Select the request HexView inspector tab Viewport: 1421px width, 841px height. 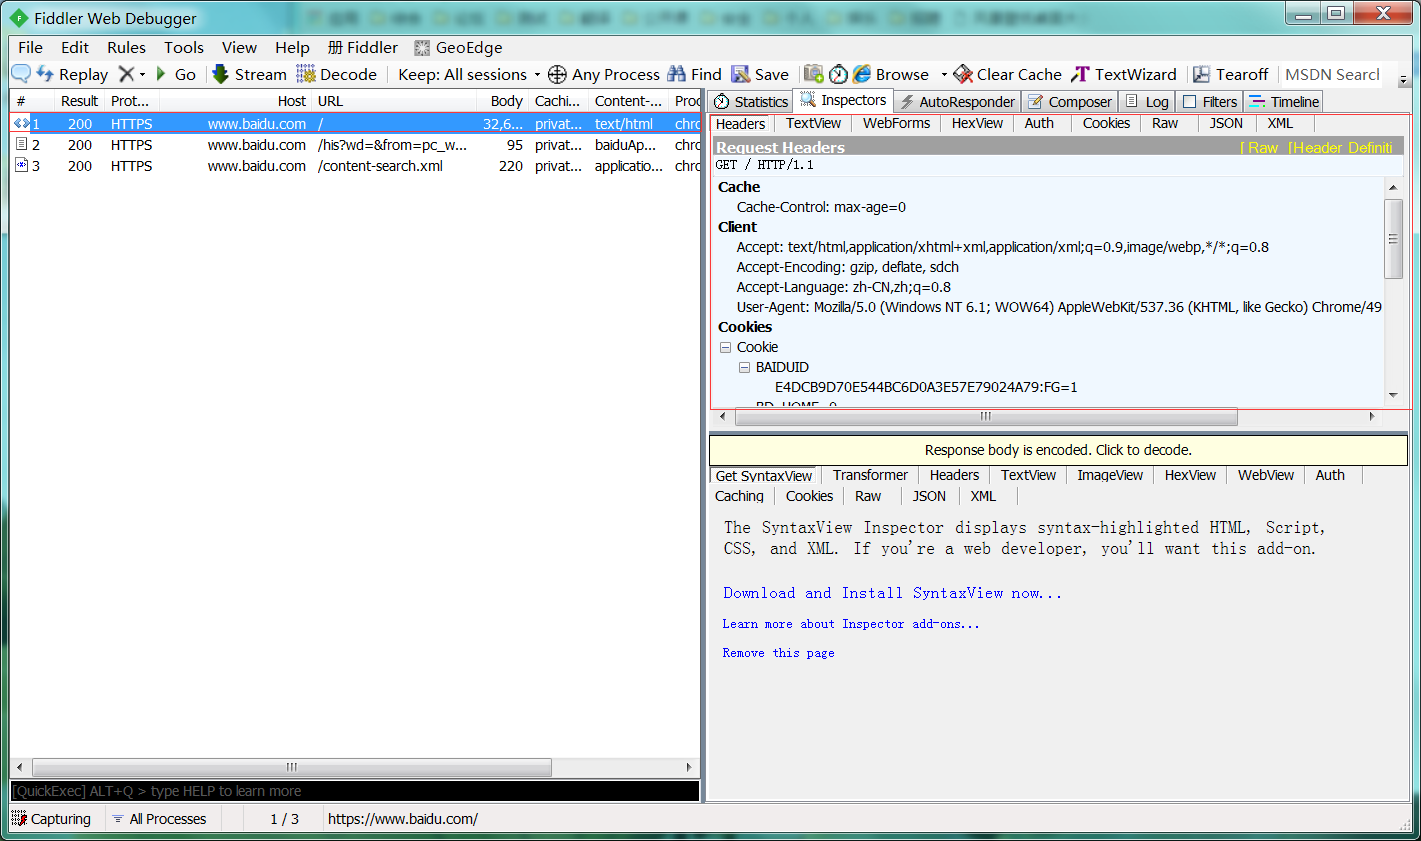977,123
